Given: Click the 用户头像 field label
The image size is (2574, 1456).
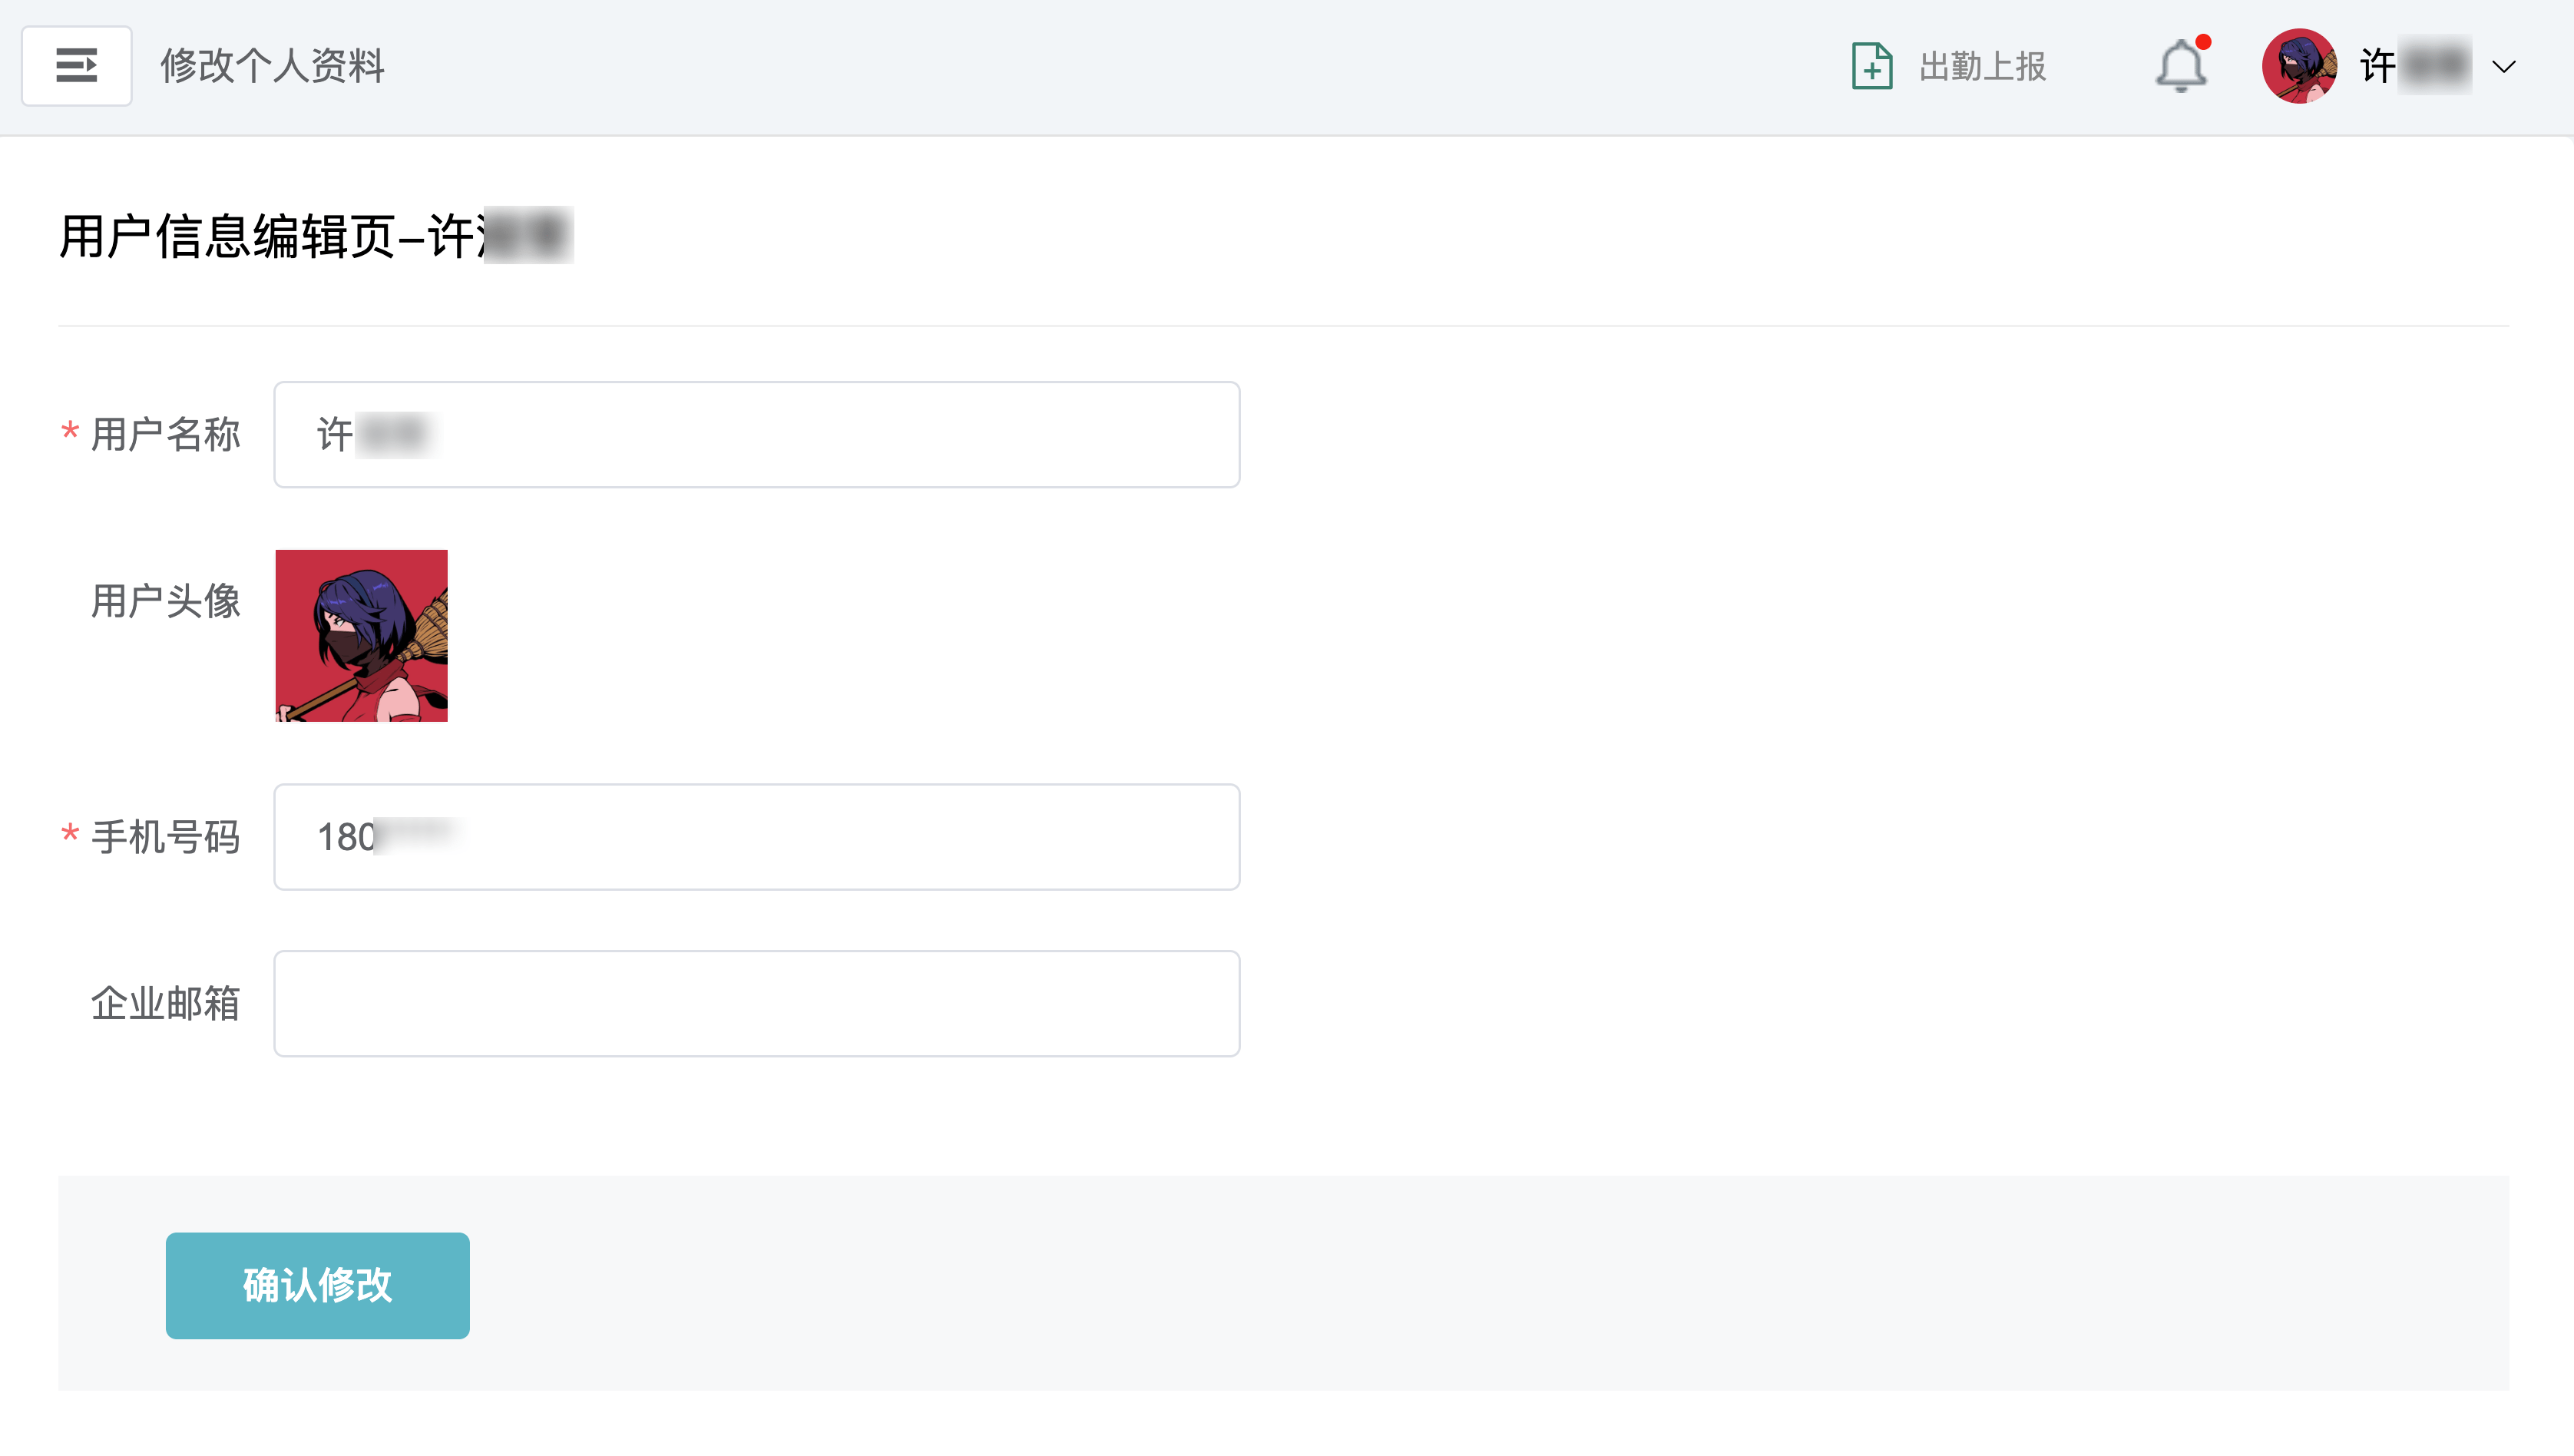Looking at the screenshot, I should click(165, 601).
